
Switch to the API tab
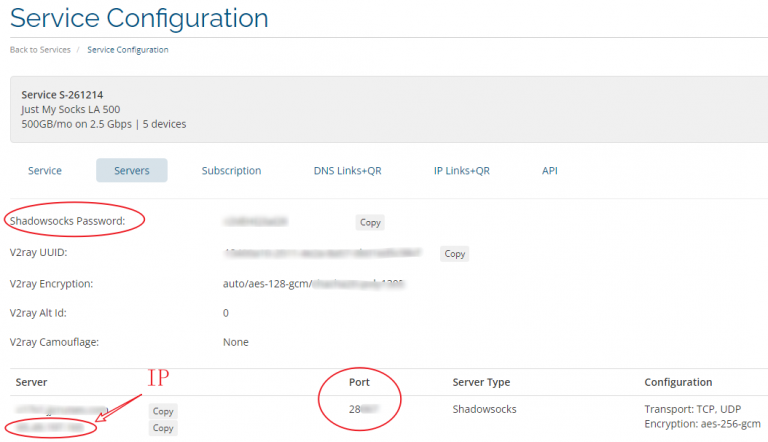(x=550, y=171)
